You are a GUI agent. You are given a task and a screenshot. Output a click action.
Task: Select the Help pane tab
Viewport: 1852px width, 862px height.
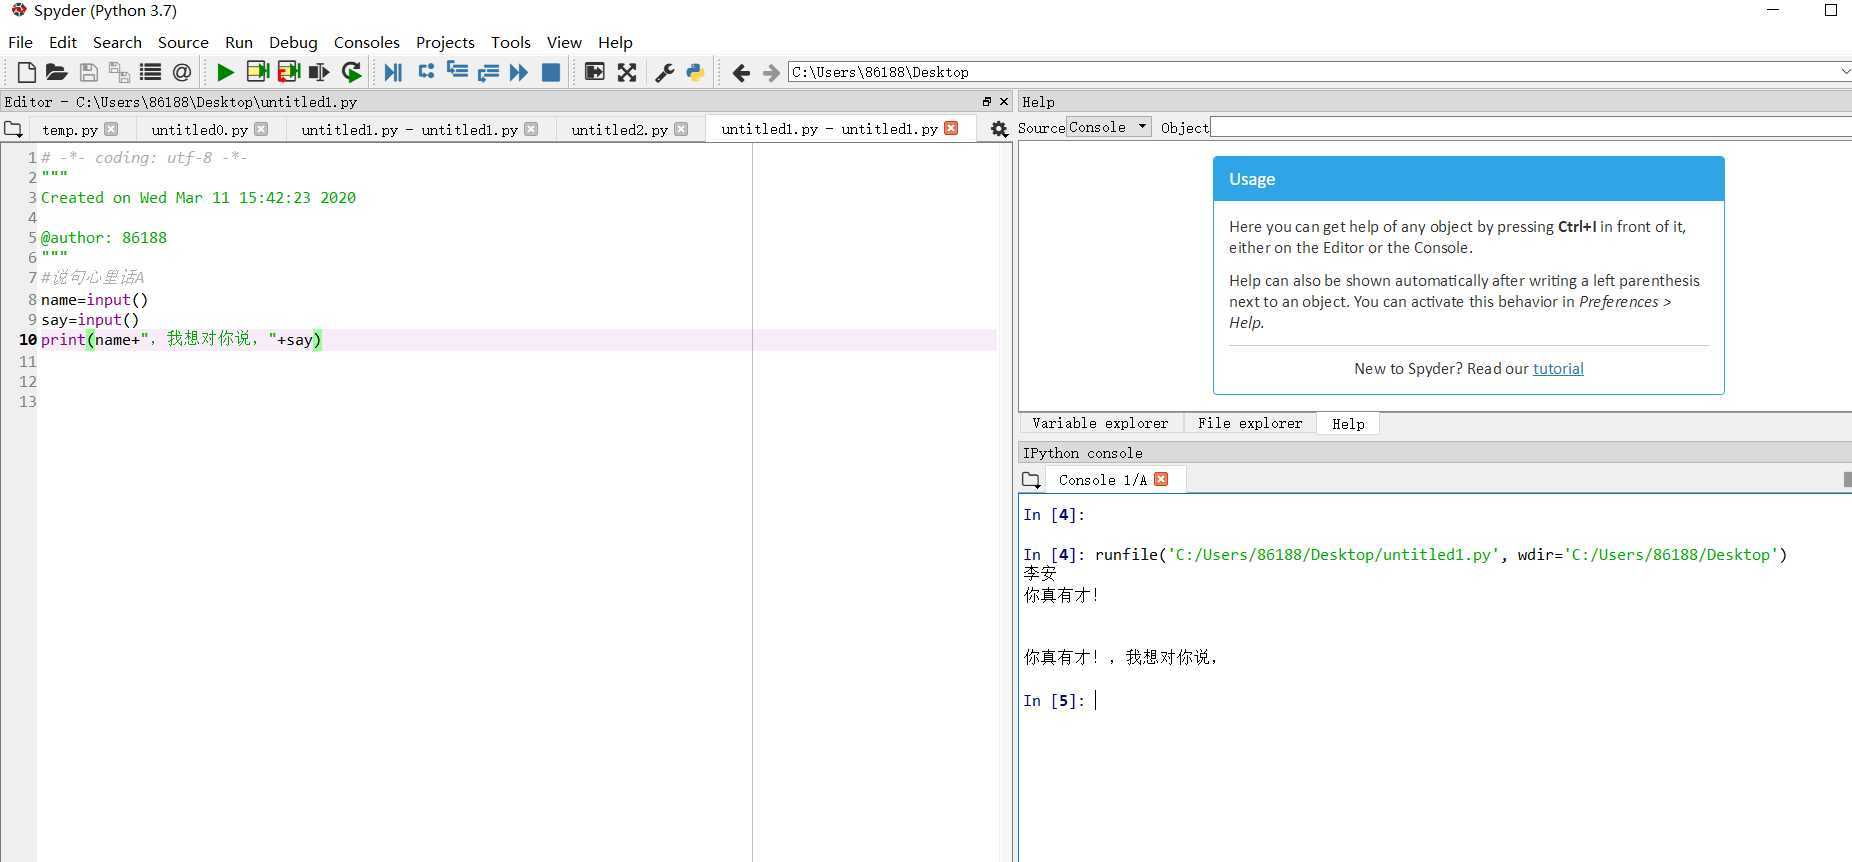coord(1348,424)
